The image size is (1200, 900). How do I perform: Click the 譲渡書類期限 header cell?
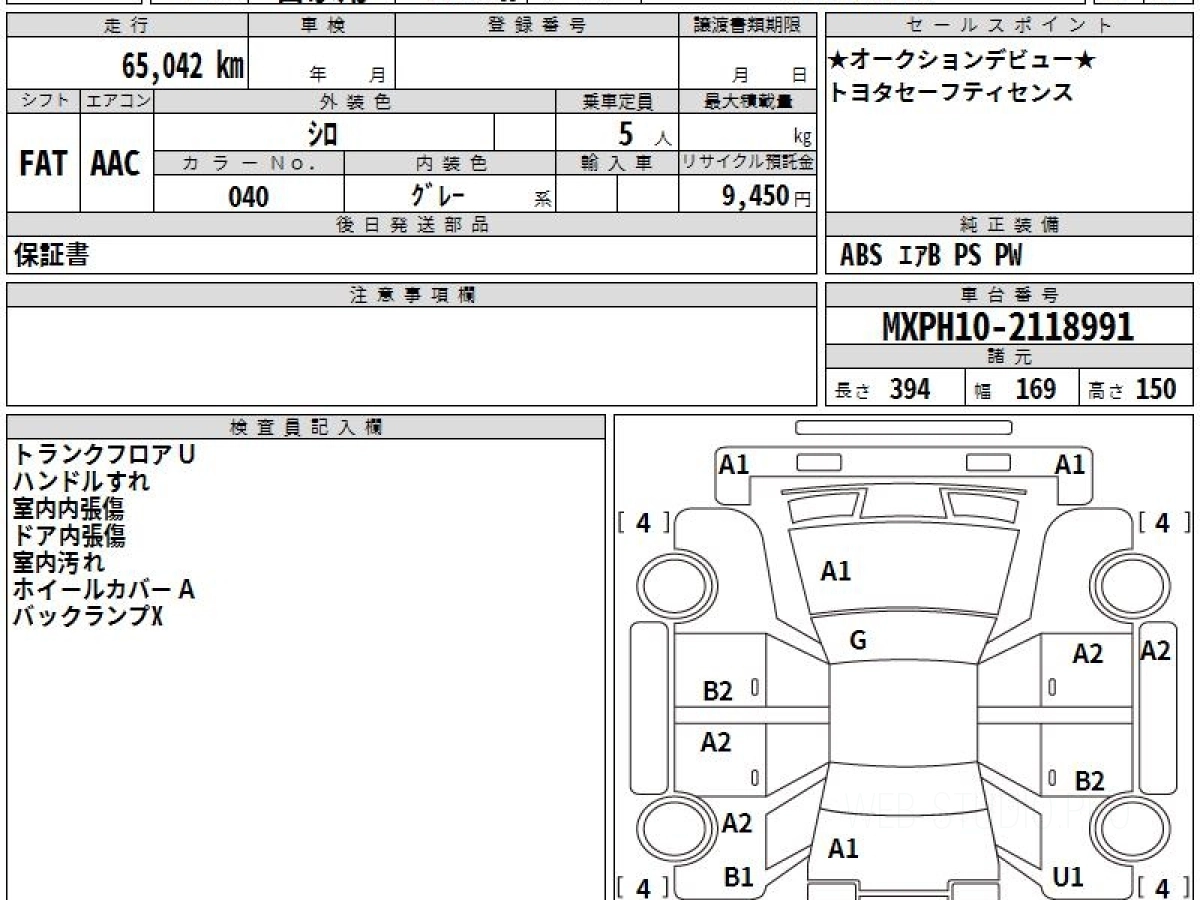click(x=747, y=26)
